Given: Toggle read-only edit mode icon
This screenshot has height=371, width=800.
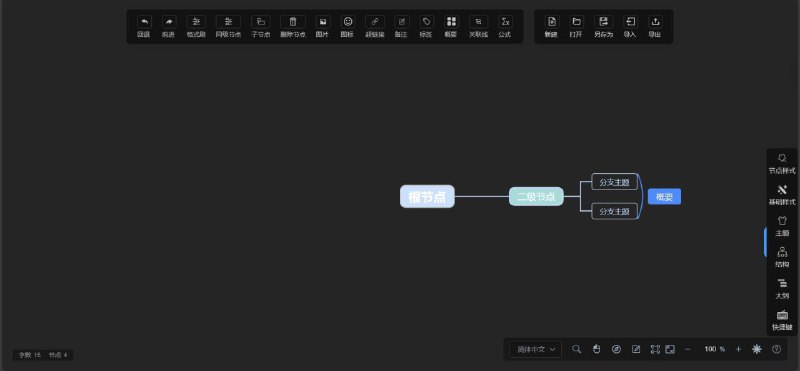Looking at the screenshot, I should (x=636, y=349).
